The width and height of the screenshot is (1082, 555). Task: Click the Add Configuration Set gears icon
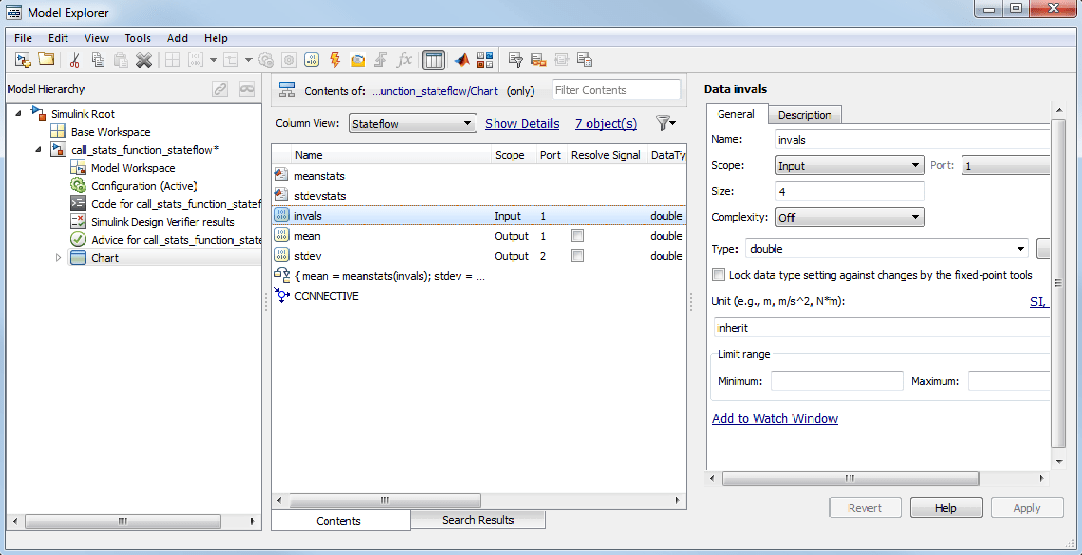point(266,60)
